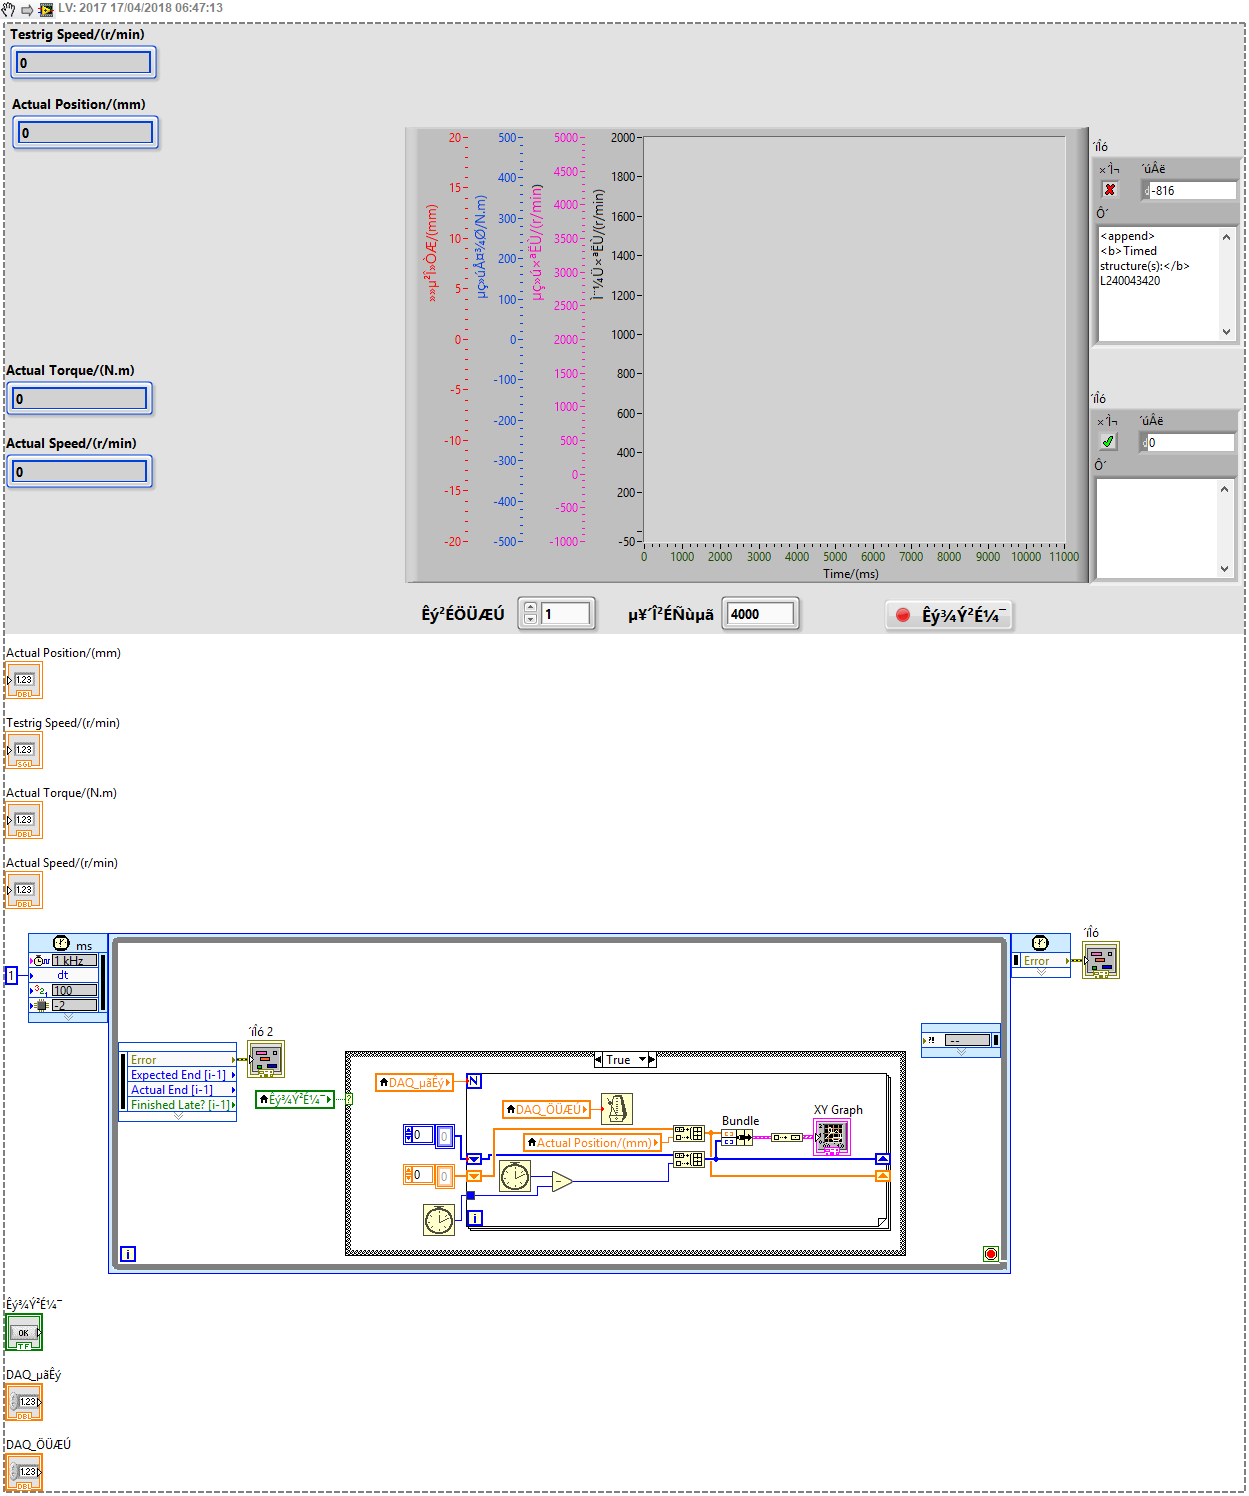1249x1496 pixels.
Task: Toggle the red X error status indicator
Action: pos(1109,190)
